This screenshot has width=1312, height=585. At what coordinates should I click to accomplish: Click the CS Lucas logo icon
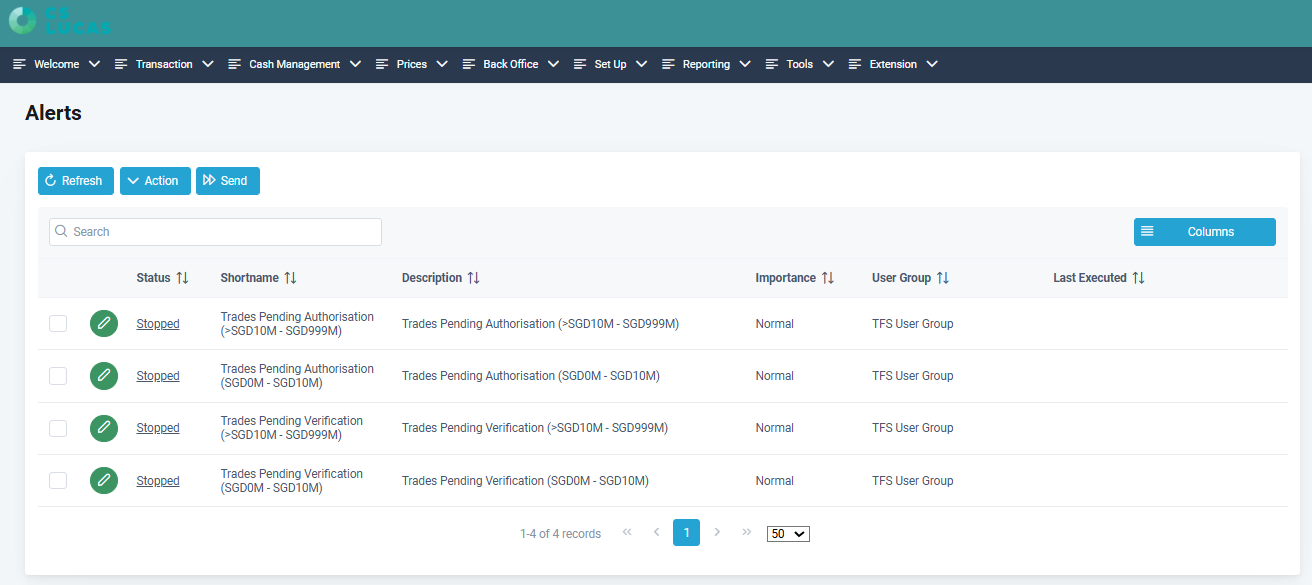(22, 20)
